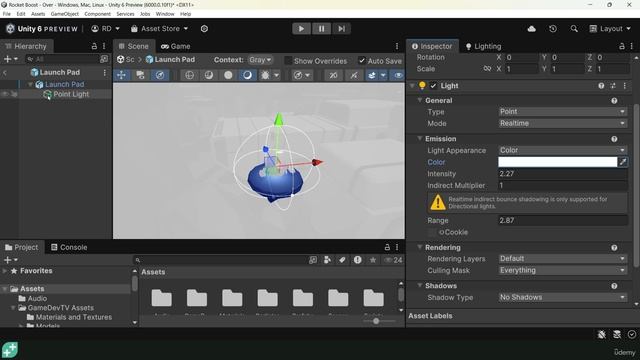Enable the Show Overrides checkbox
The height and width of the screenshot is (360, 640).
tap(288, 60)
